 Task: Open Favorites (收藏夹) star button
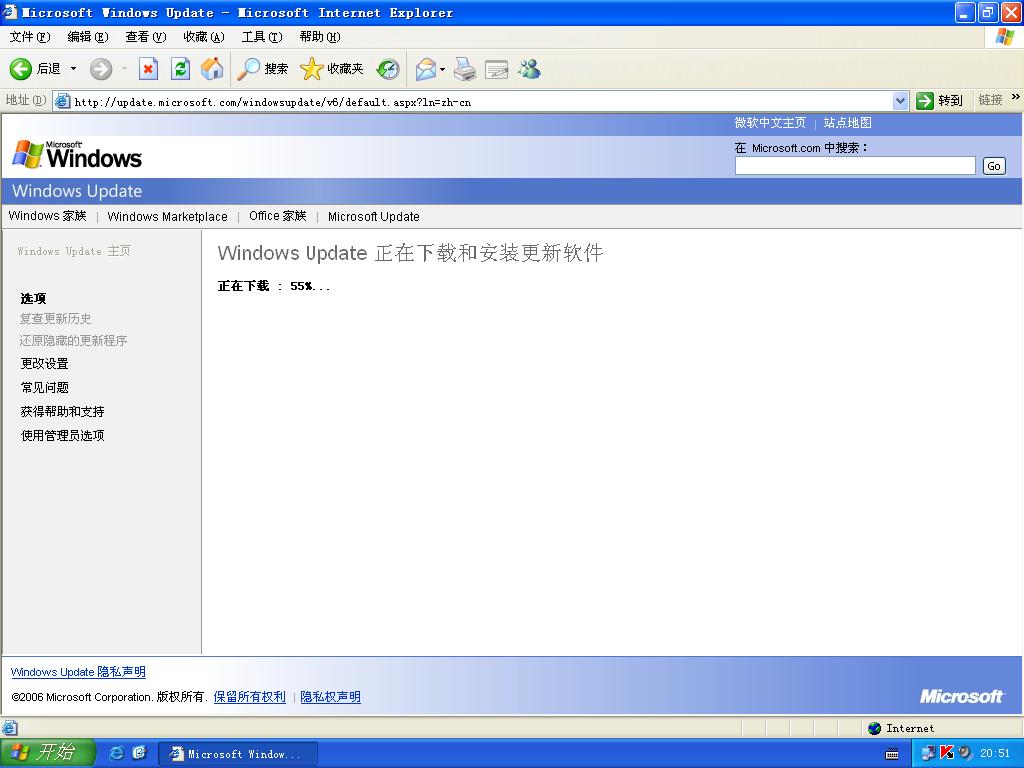point(332,69)
